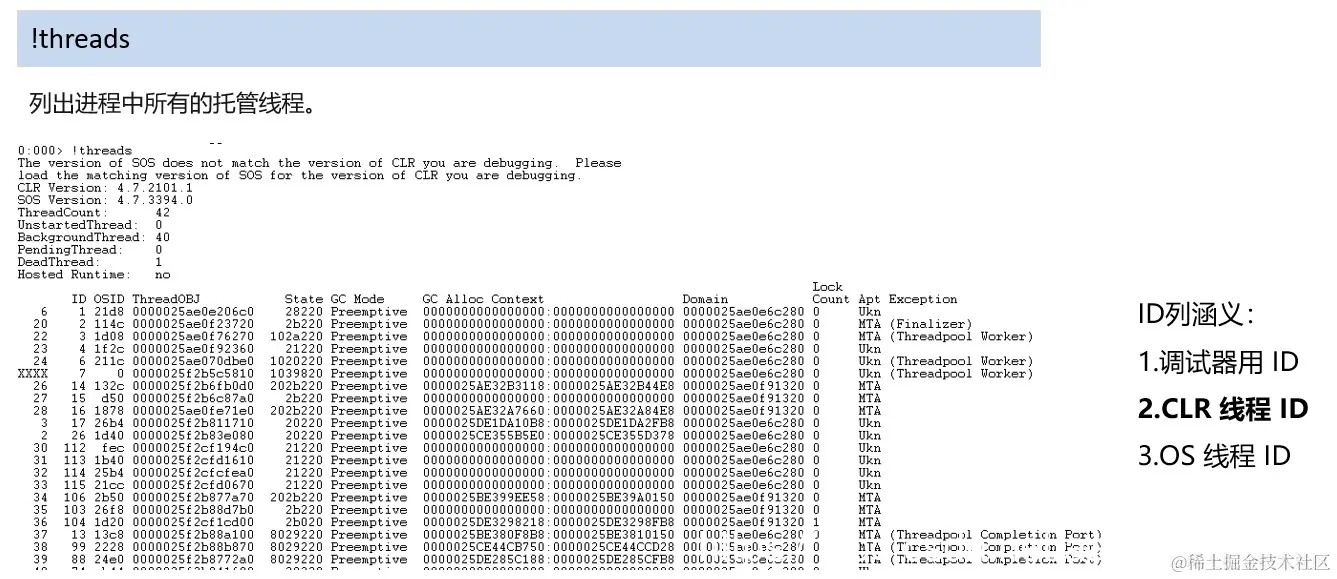Click alloc context '0000025DE3298218:0000025DE3298FB8'

coord(548,522)
